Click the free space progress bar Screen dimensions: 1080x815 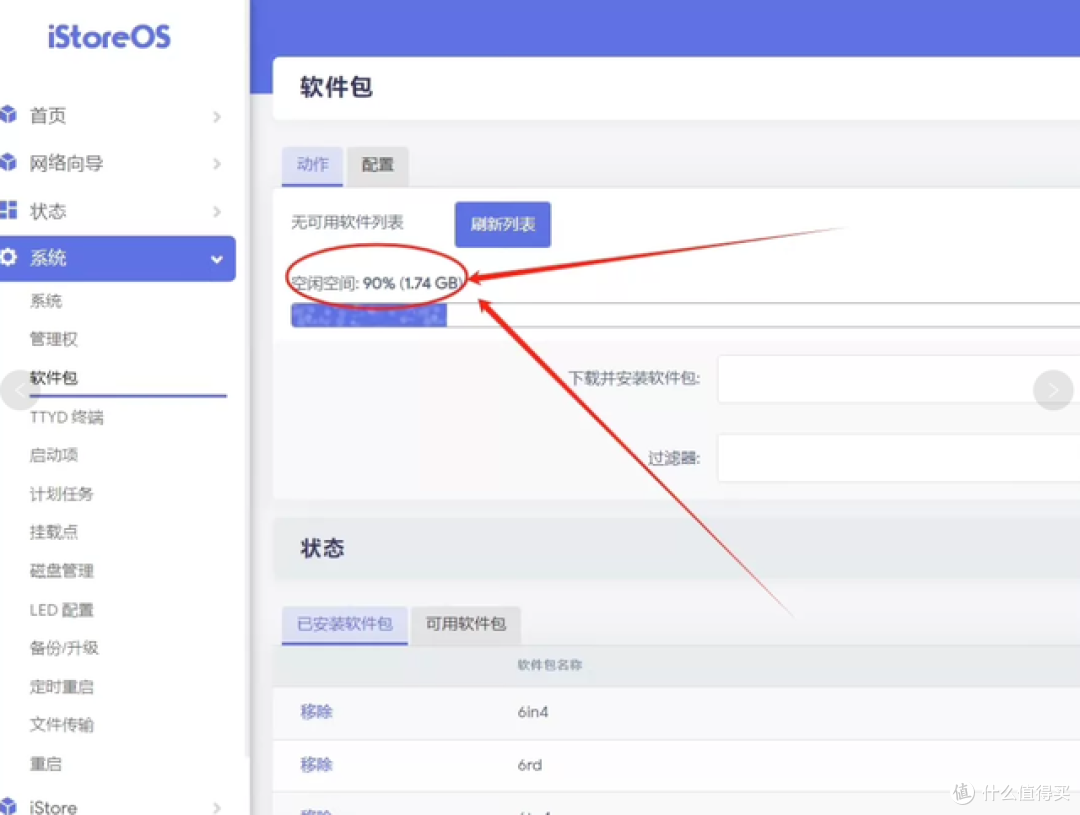tap(685, 315)
